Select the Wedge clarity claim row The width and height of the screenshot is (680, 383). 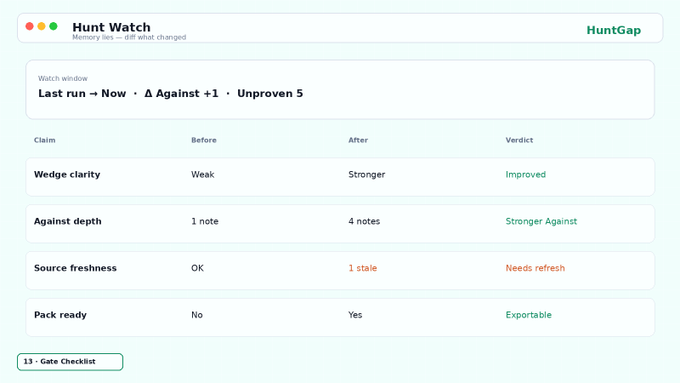click(340, 177)
